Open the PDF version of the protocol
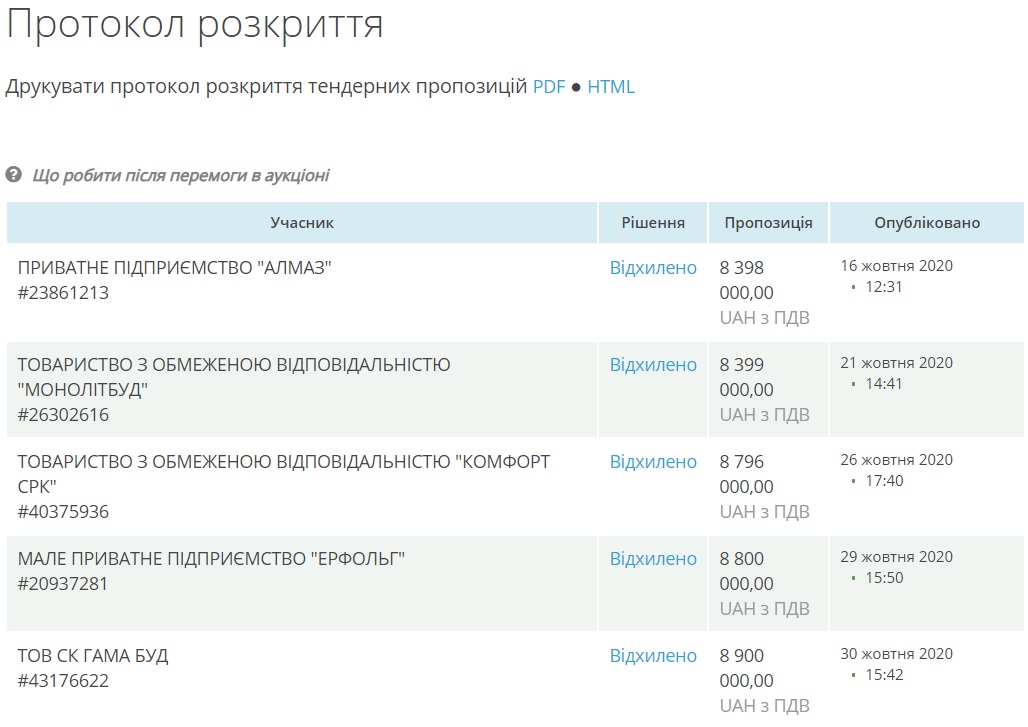This screenshot has height=727, width=1028. pos(549,87)
